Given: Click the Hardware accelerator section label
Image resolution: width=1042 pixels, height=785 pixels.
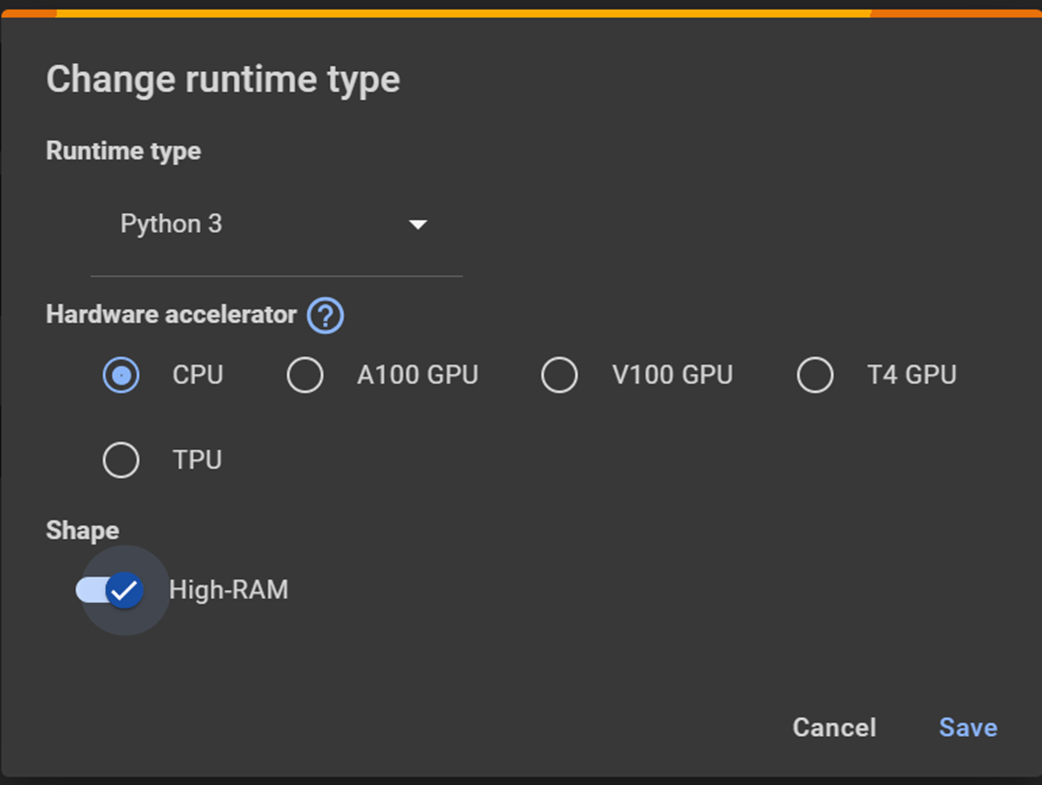Looking at the screenshot, I should [171, 315].
